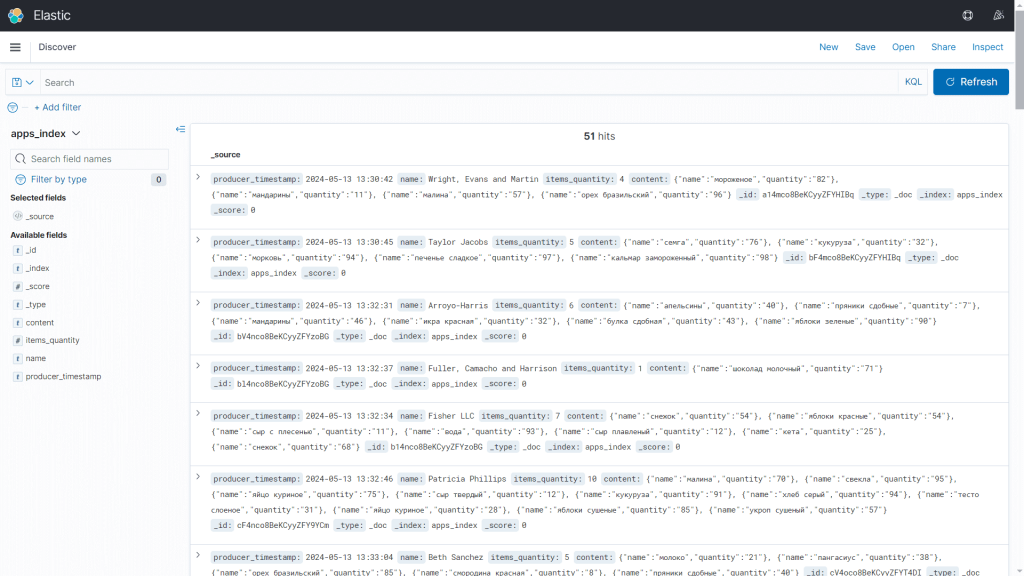The image size is (1024, 576).
Task: Expand the Taylor Jacobs document row
Action: 198,240
